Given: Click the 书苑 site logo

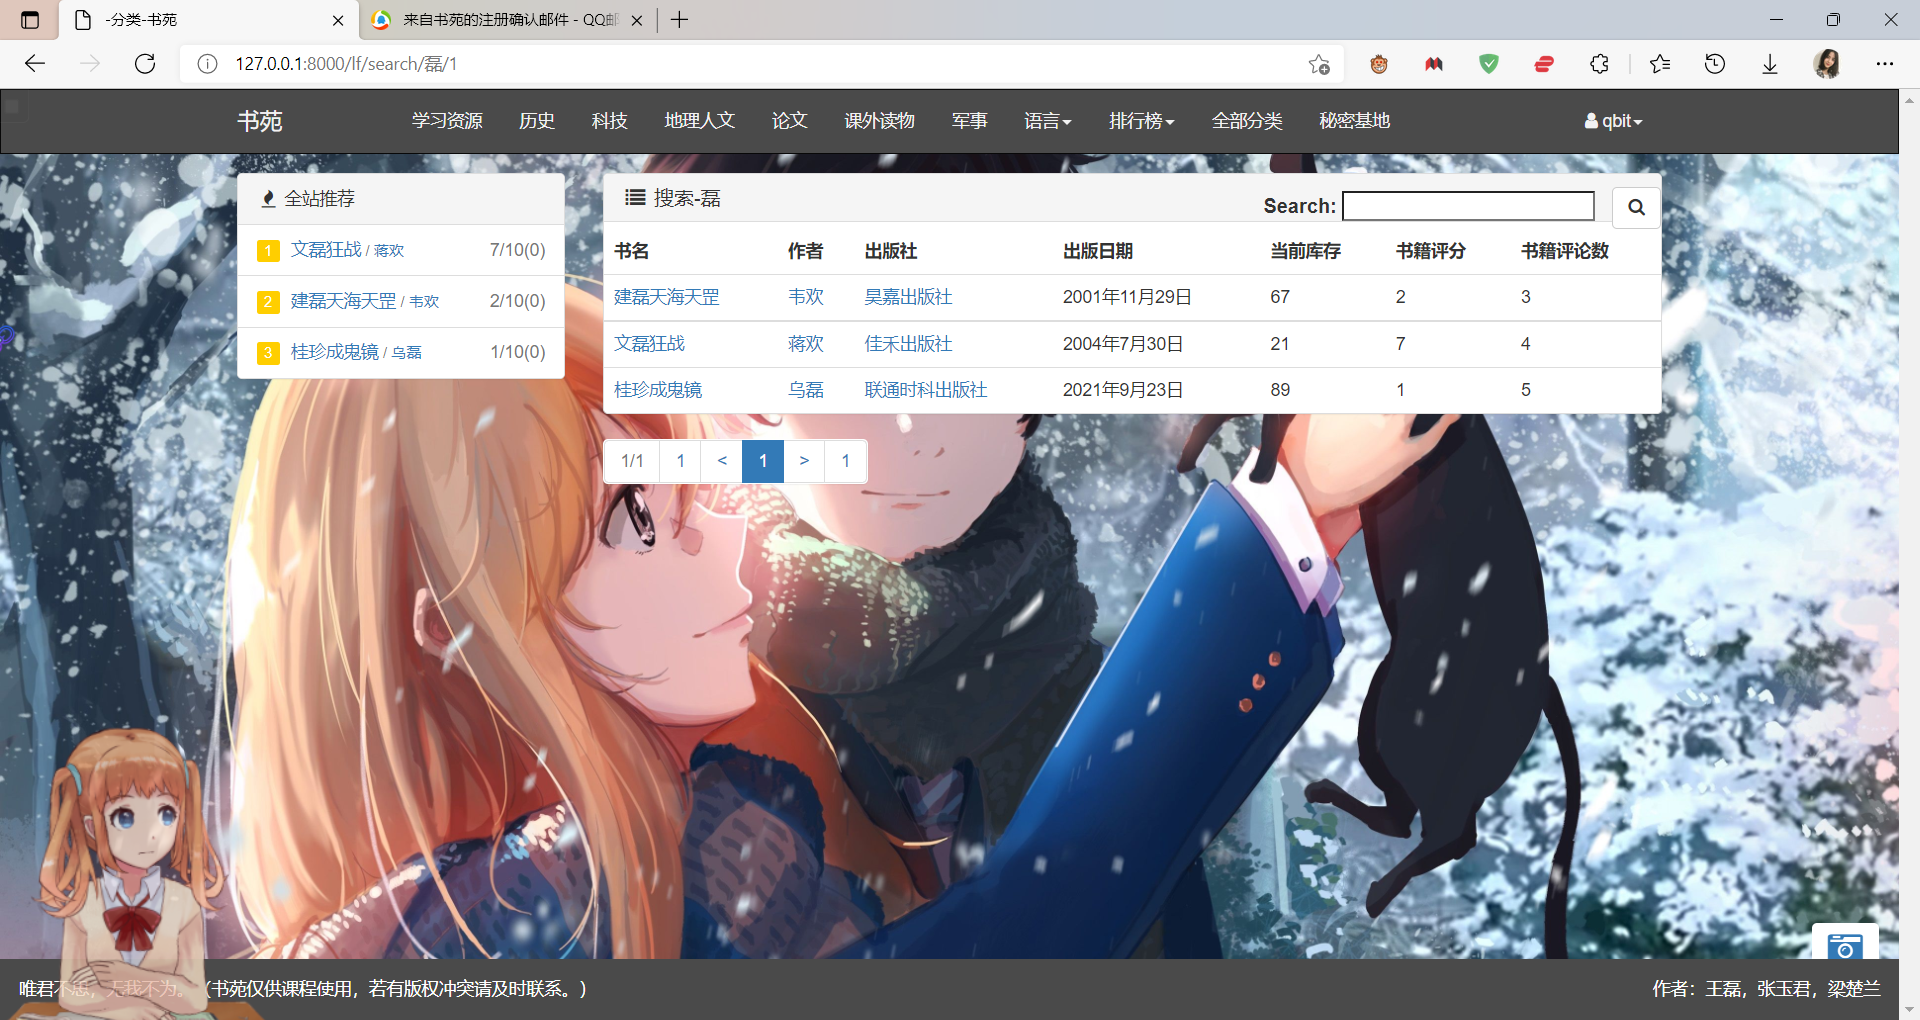Looking at the screenshot, I should click(x=260, y=121).
